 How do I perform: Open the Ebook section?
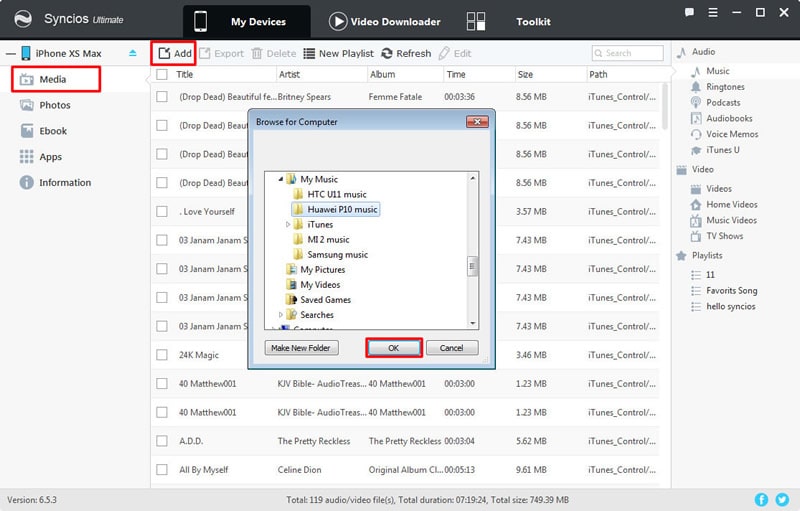[x=43, y=131]
